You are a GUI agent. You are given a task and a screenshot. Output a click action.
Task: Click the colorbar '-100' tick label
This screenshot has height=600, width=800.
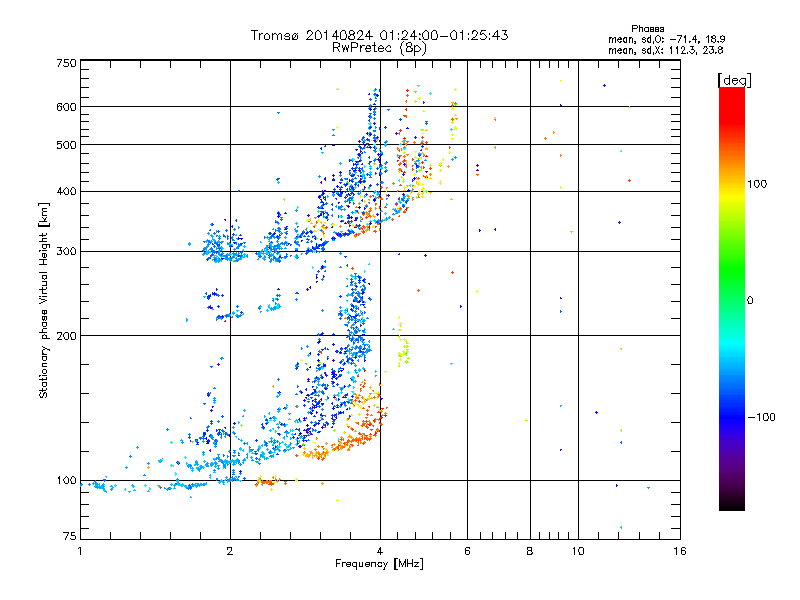coord(761,417)
